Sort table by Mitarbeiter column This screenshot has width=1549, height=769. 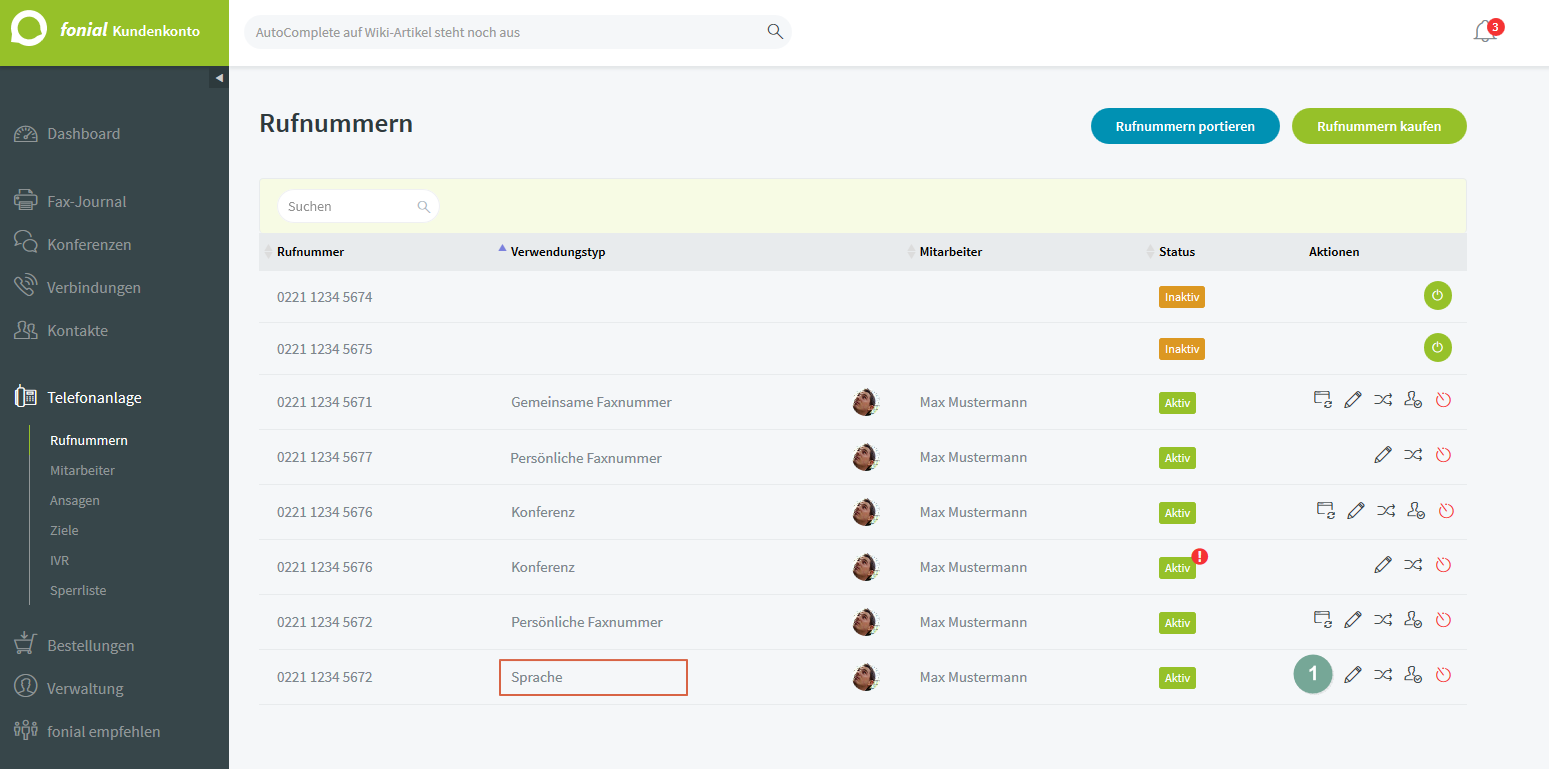click(950, 252)
